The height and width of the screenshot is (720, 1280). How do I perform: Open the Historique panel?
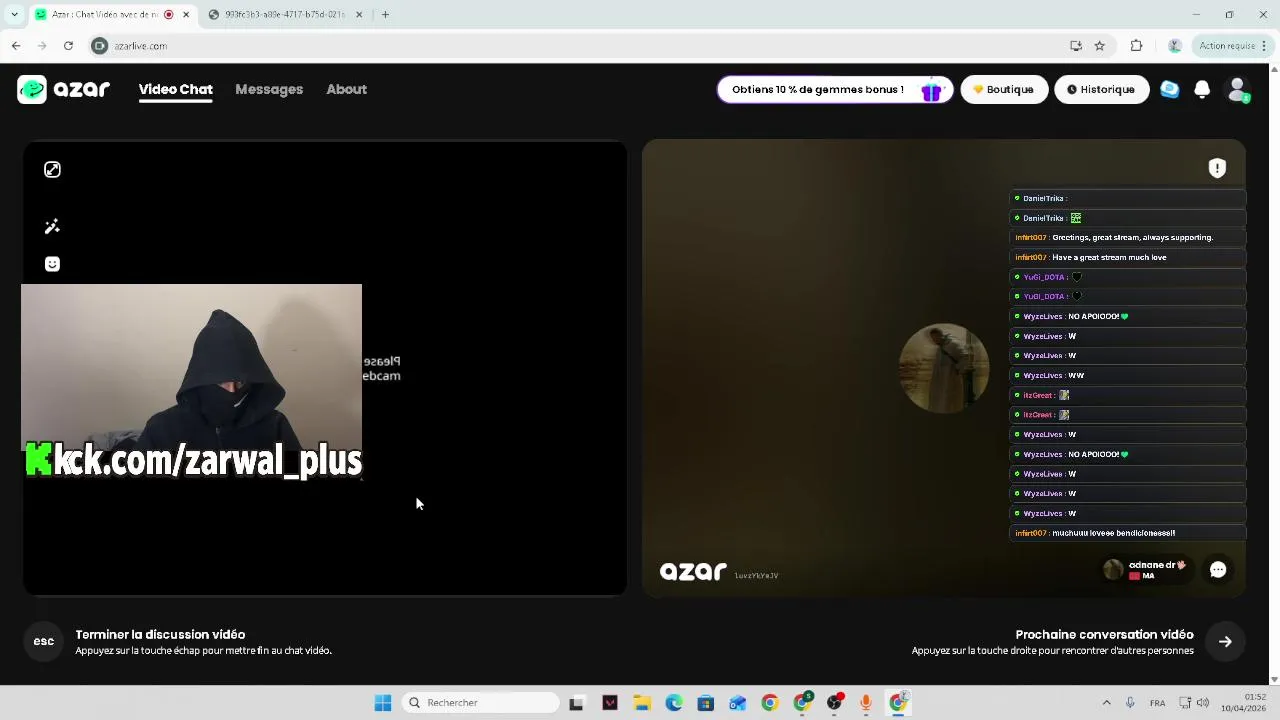(1101, 89)
